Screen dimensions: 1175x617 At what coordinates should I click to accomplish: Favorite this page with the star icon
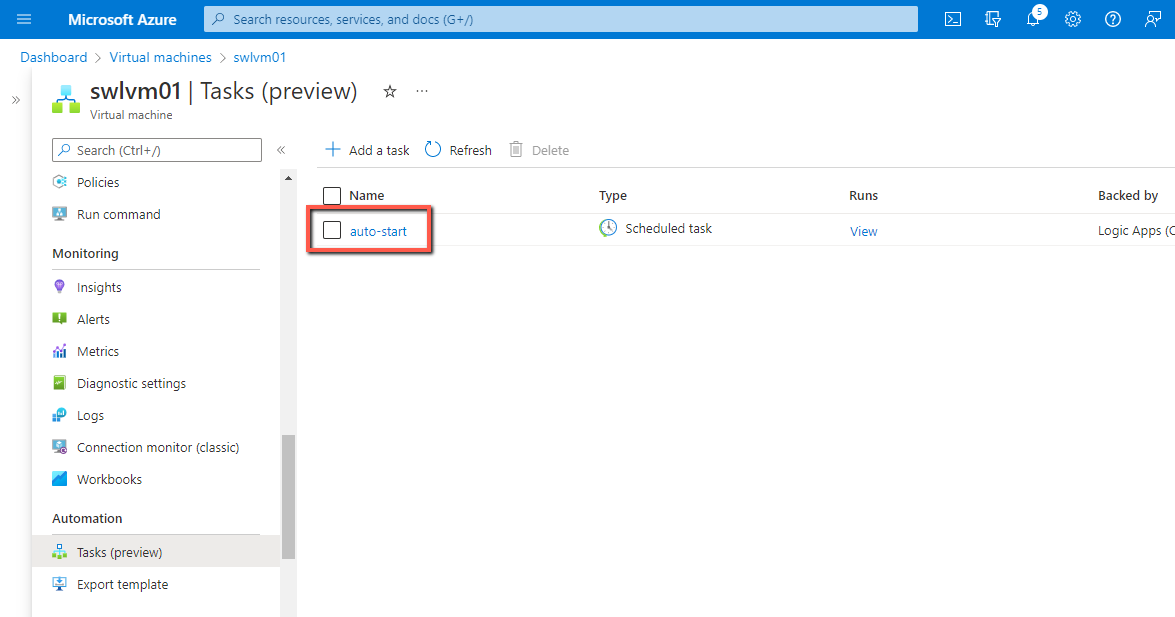pyautogui.click(x=390, y=91)
